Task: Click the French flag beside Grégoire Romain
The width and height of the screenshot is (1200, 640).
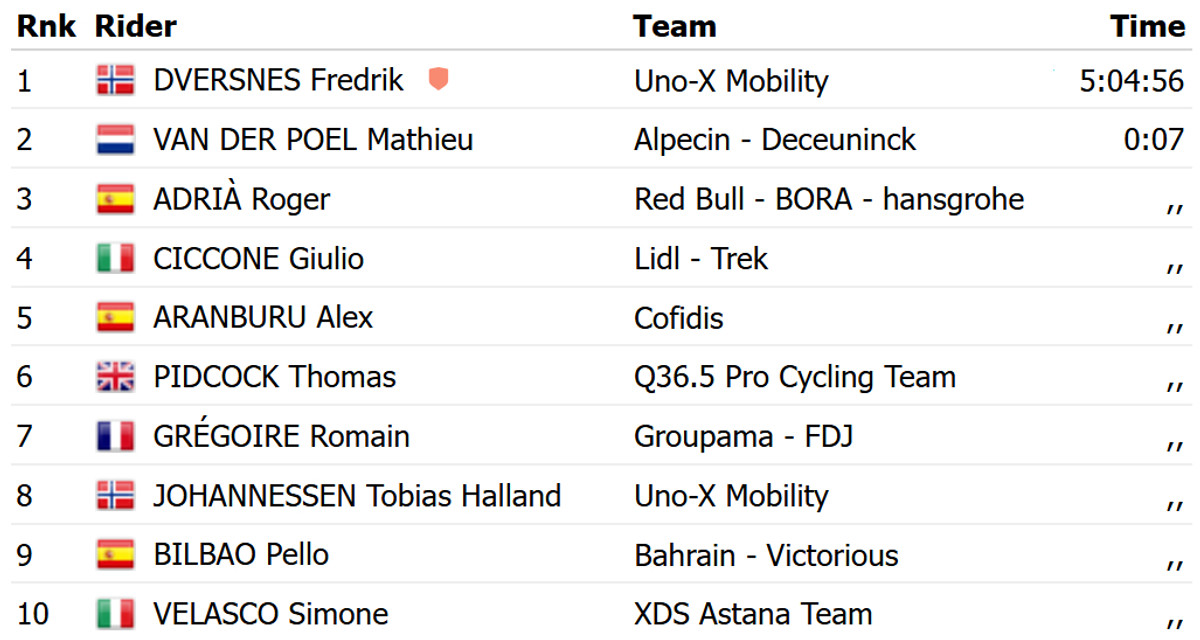Action: point(116,437)
